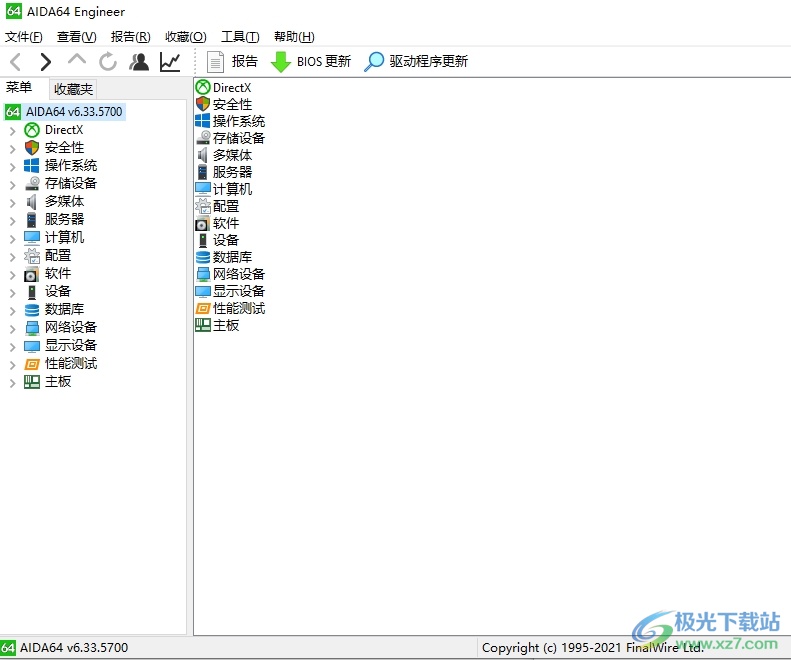Select AIDA64 v6.33.5700 root tree node
Image resolution: width=791 pixels, height=660 pixels.
pos(74,112)
